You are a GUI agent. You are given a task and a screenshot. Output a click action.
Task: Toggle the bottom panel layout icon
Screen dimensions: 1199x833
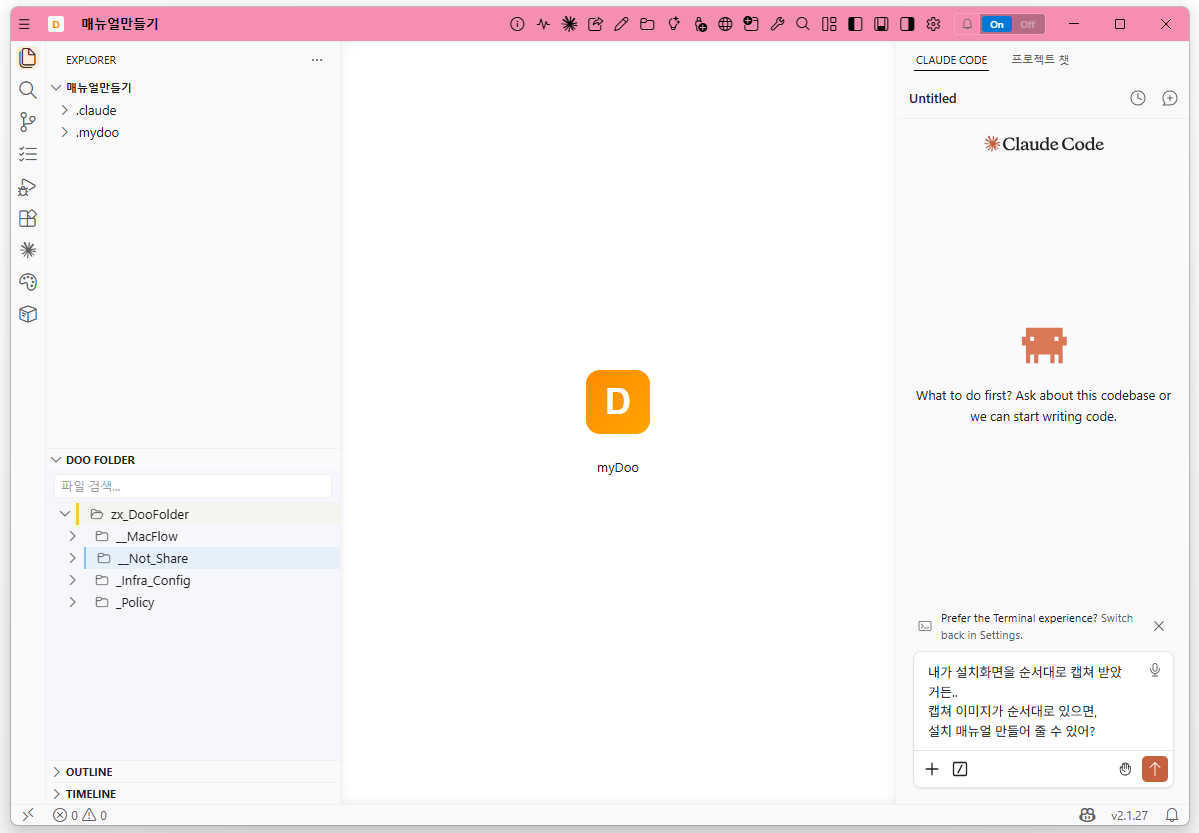pyautogui.click(x=882, y=24)
